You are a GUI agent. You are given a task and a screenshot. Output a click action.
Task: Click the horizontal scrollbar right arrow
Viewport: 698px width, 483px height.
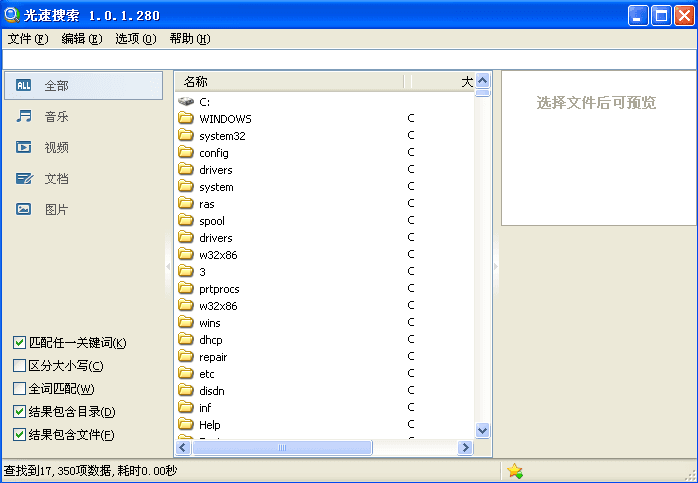(465, 449)
